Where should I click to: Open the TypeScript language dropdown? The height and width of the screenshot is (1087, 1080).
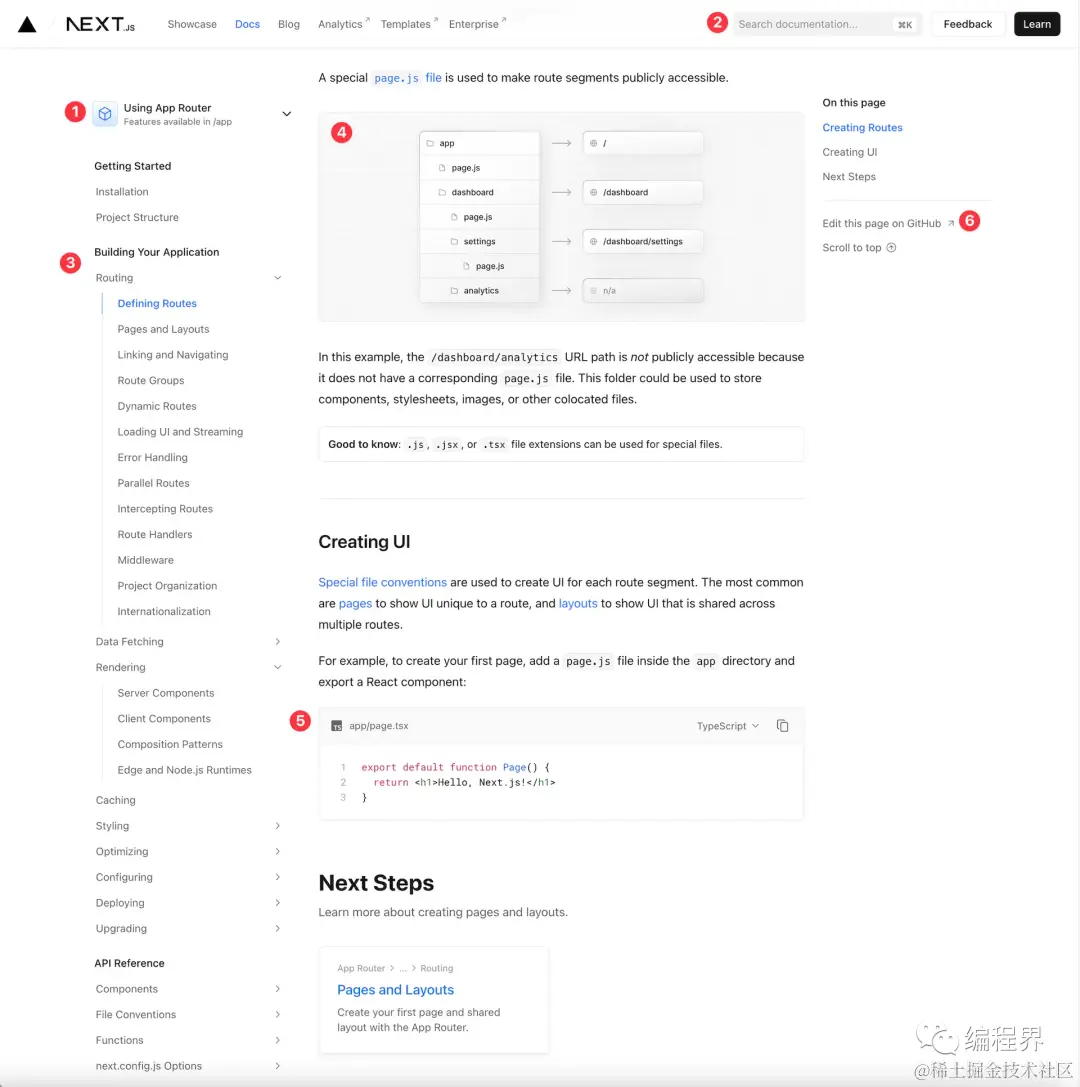(x=727, y=726)
